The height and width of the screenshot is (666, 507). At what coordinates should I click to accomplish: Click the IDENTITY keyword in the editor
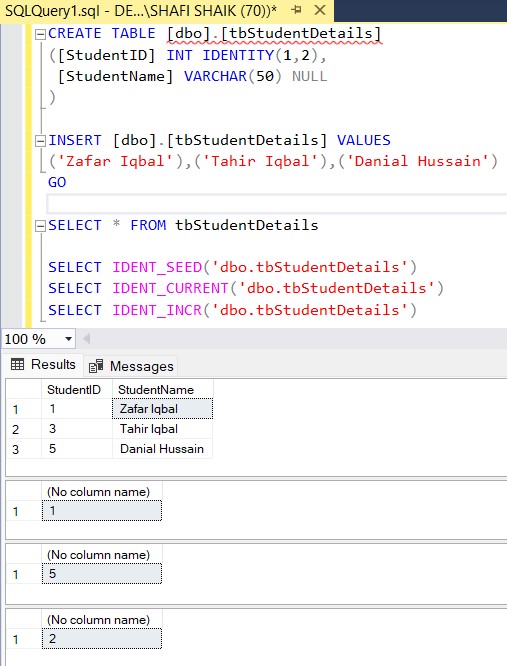pyautogui.click(x=238, y=55)
